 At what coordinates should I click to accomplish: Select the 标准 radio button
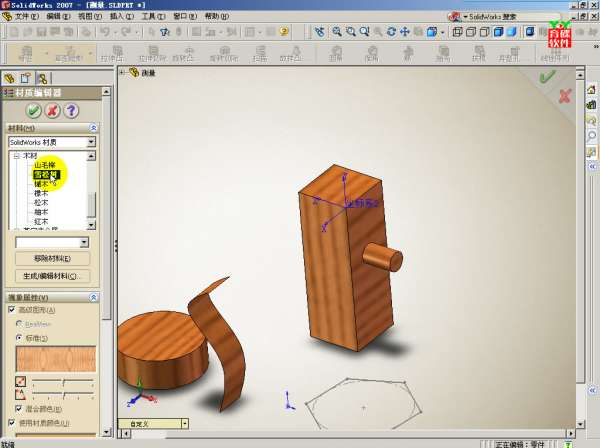coord(19,338)
